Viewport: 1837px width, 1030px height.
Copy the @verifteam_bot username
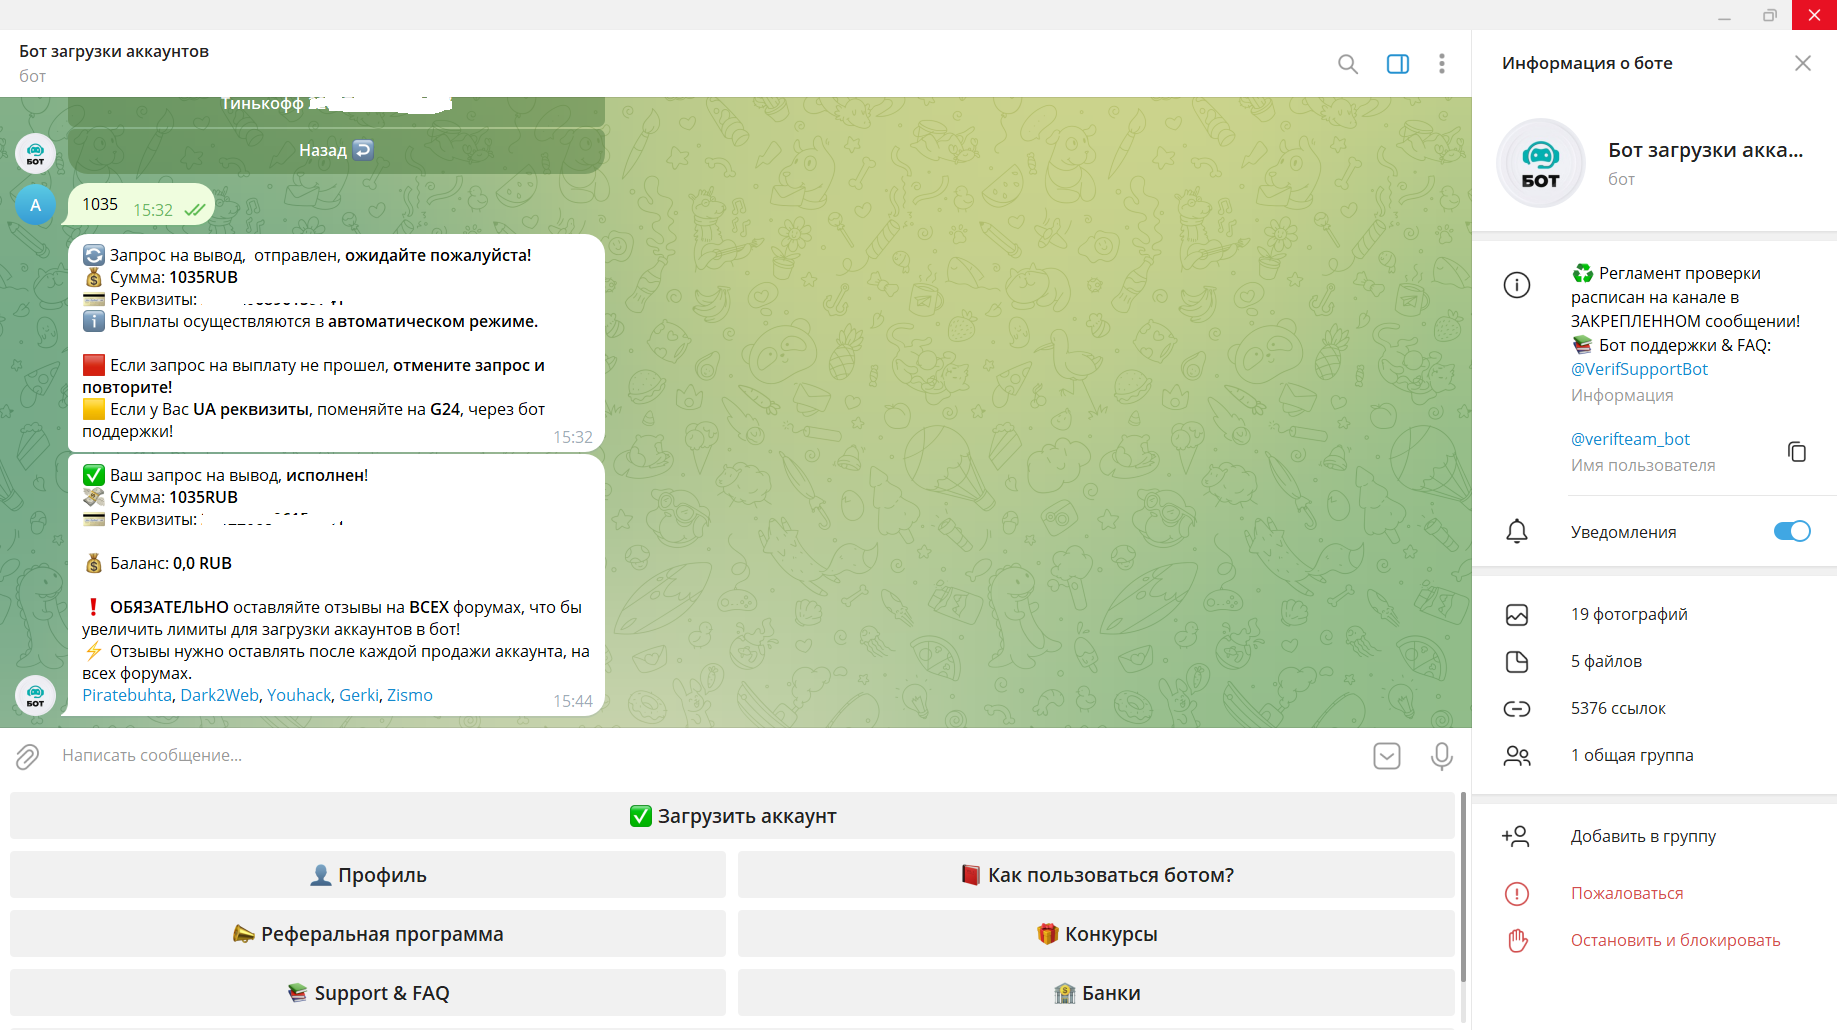pyautogui.click(x=1796, y=452)
